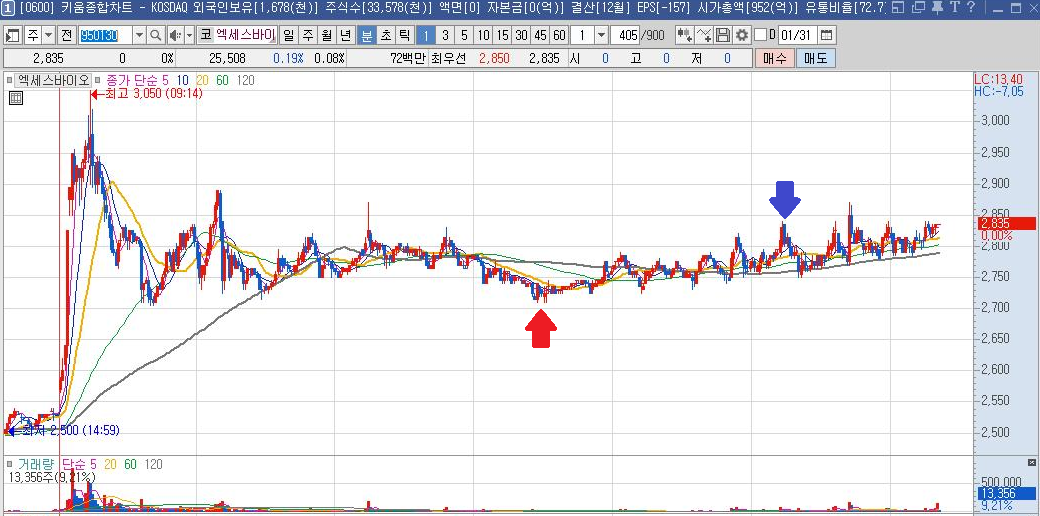Screen dimensions: 1040x516
Task: Click the 0.19% change value
Action: click(287, 58)
